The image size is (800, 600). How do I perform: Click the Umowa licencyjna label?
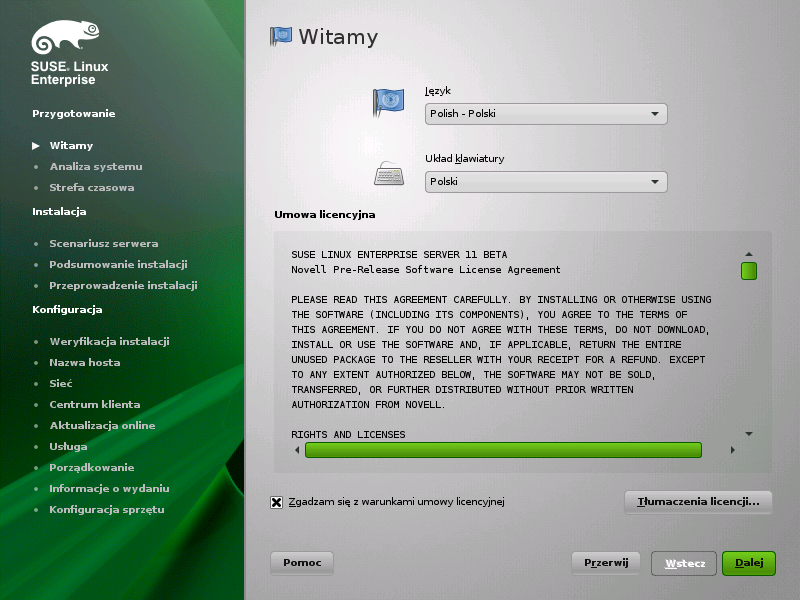point(324,215)
